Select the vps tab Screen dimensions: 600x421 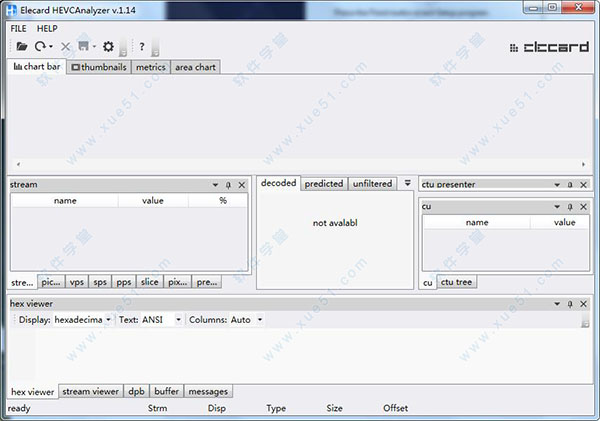click(x=77, y=282)
